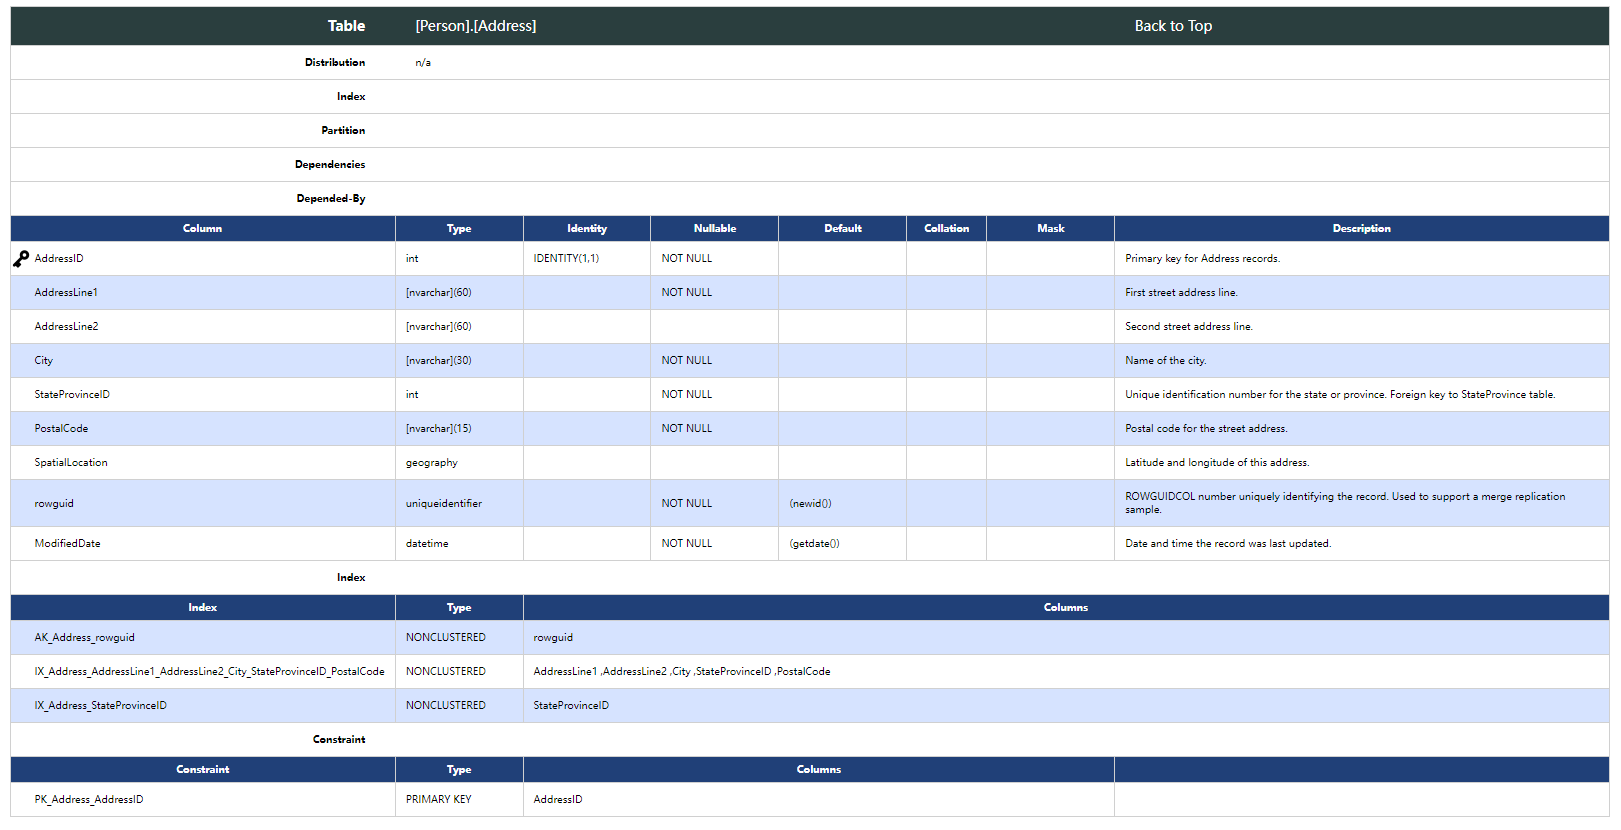Click the index columns list starting AddressLine1
Image resolution: width=1621 pixels, height=830 pixels.
[682, 672]
